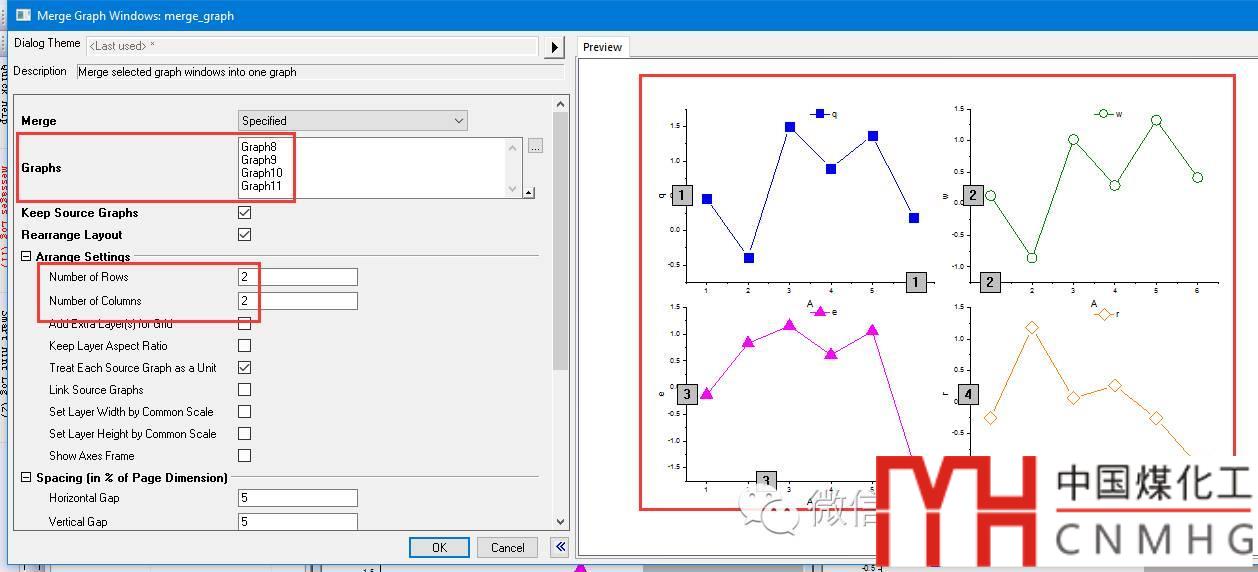Click the q legend entry in preview

point(823,114)
